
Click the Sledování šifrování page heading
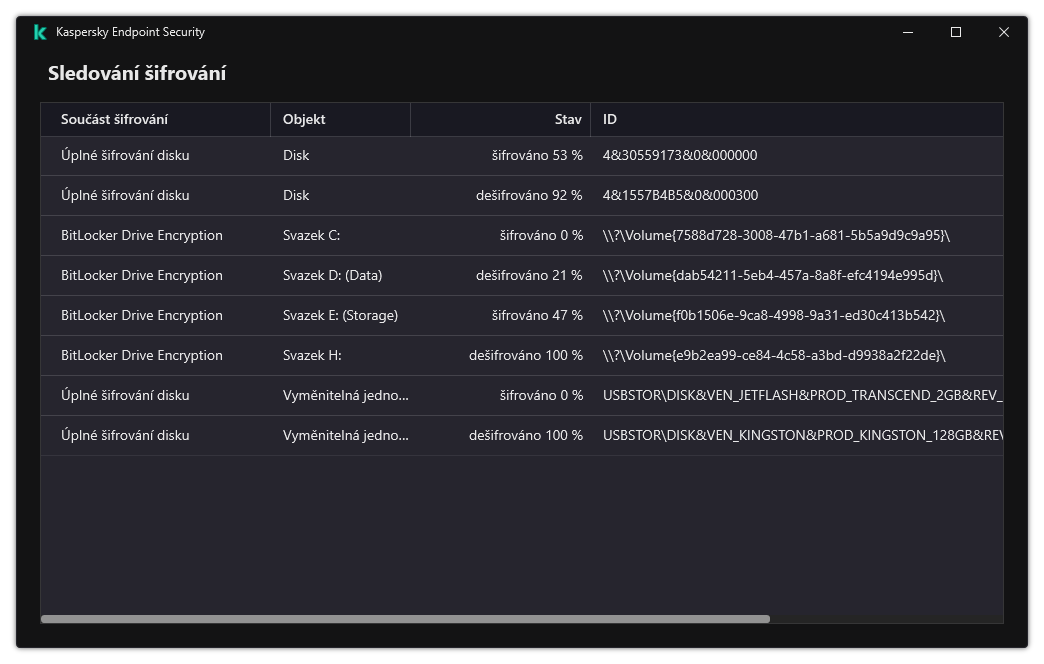click(x=137, y=73)
